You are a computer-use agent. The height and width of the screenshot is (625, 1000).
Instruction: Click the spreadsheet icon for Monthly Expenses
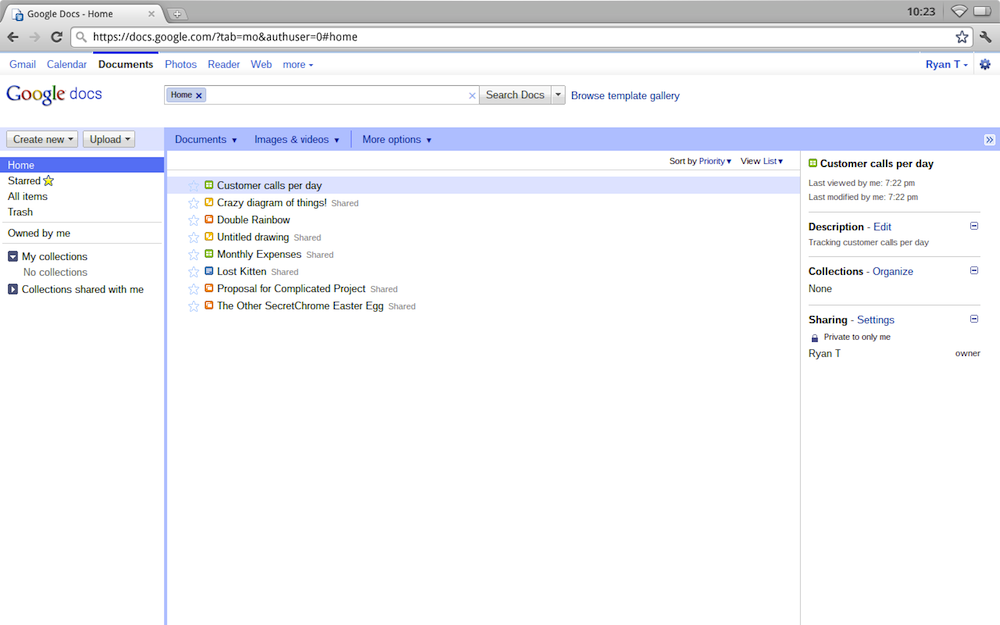(x=209, y=254)
